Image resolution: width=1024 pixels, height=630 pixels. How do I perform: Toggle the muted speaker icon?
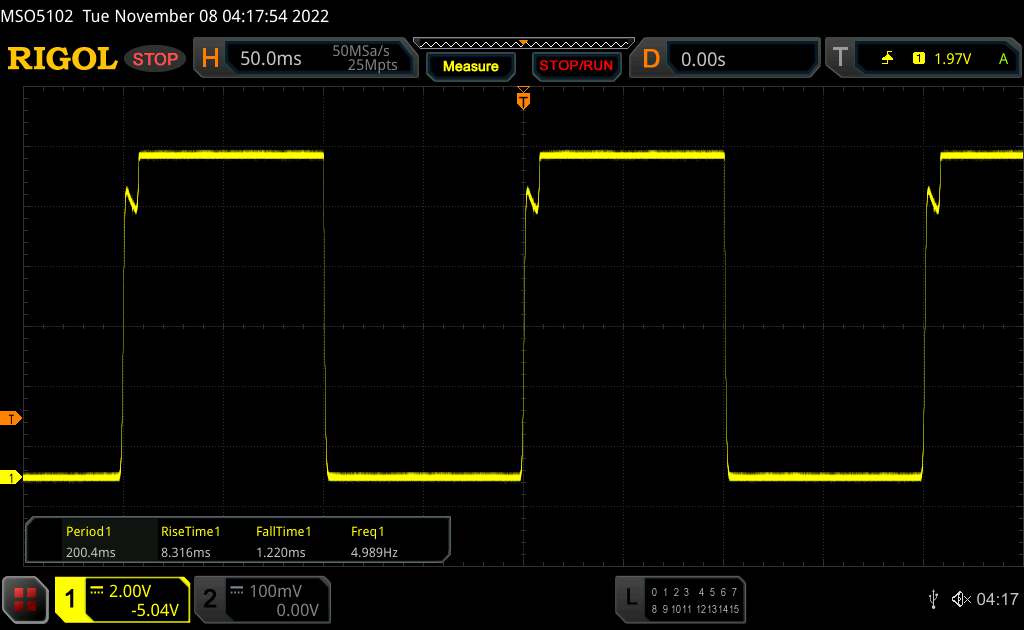(961, 599)
